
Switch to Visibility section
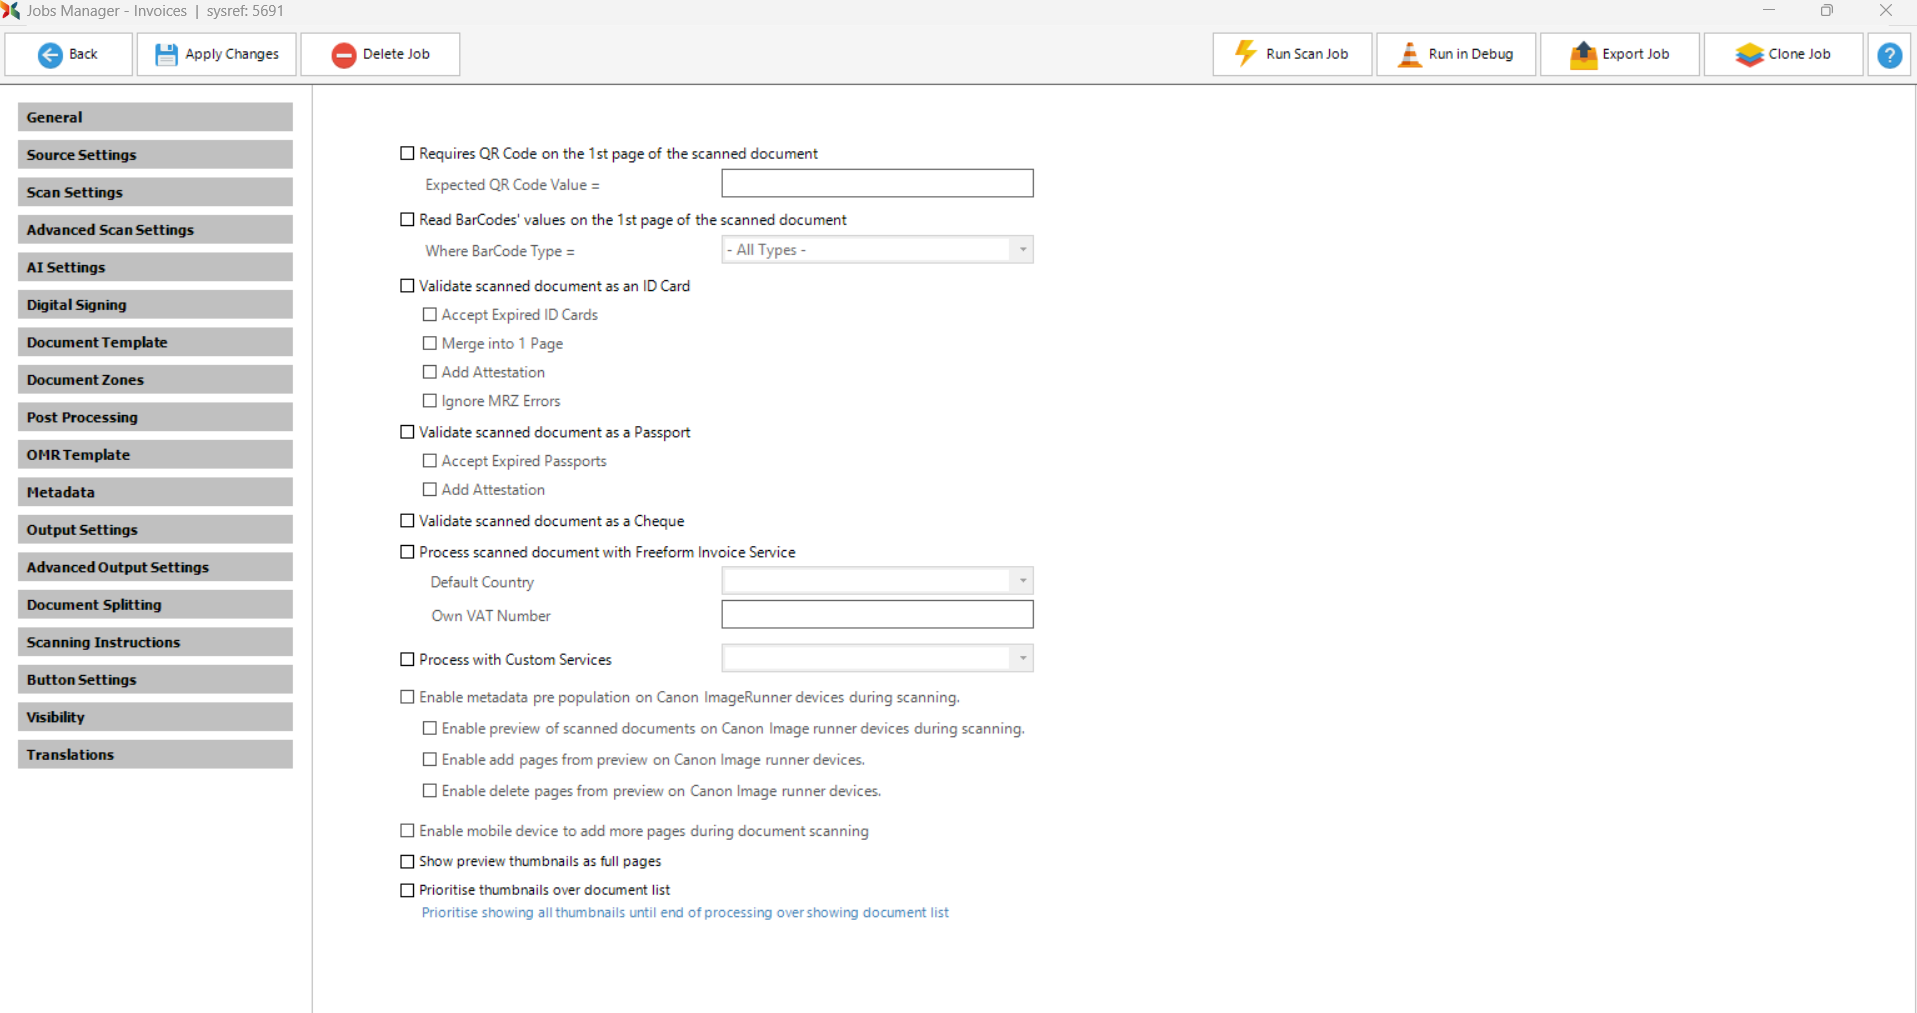pos(155,717)
